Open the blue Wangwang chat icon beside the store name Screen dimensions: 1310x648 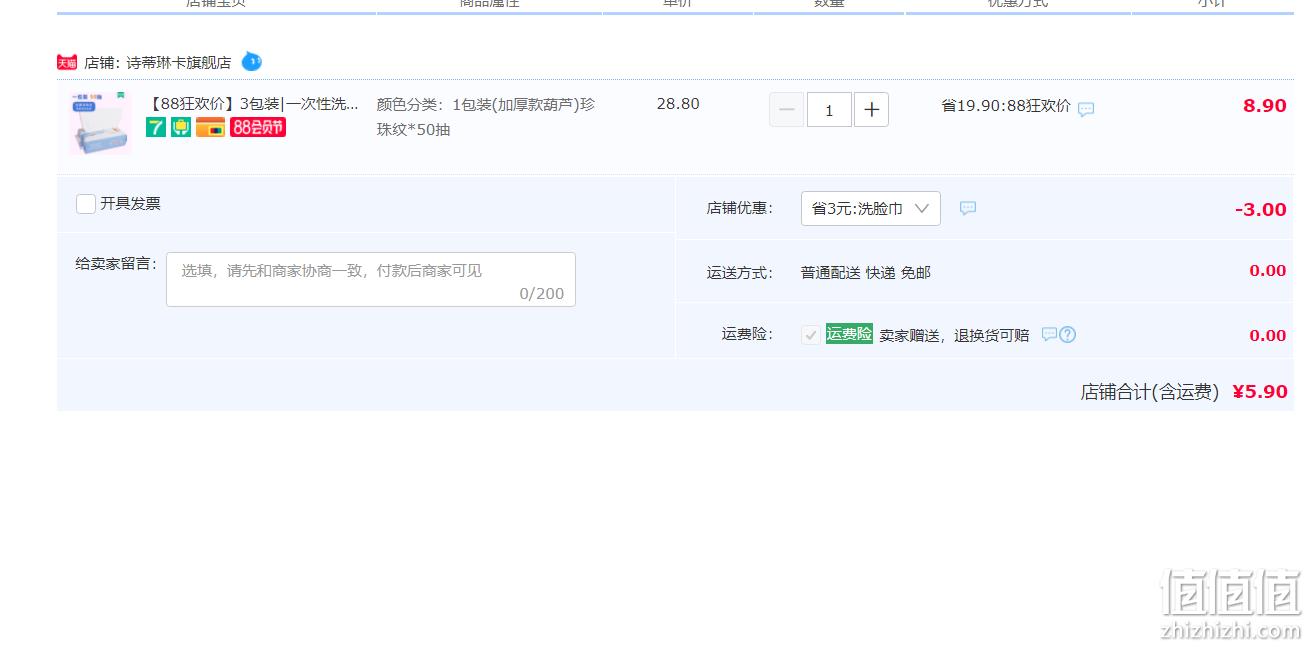(x=252, y=61)
